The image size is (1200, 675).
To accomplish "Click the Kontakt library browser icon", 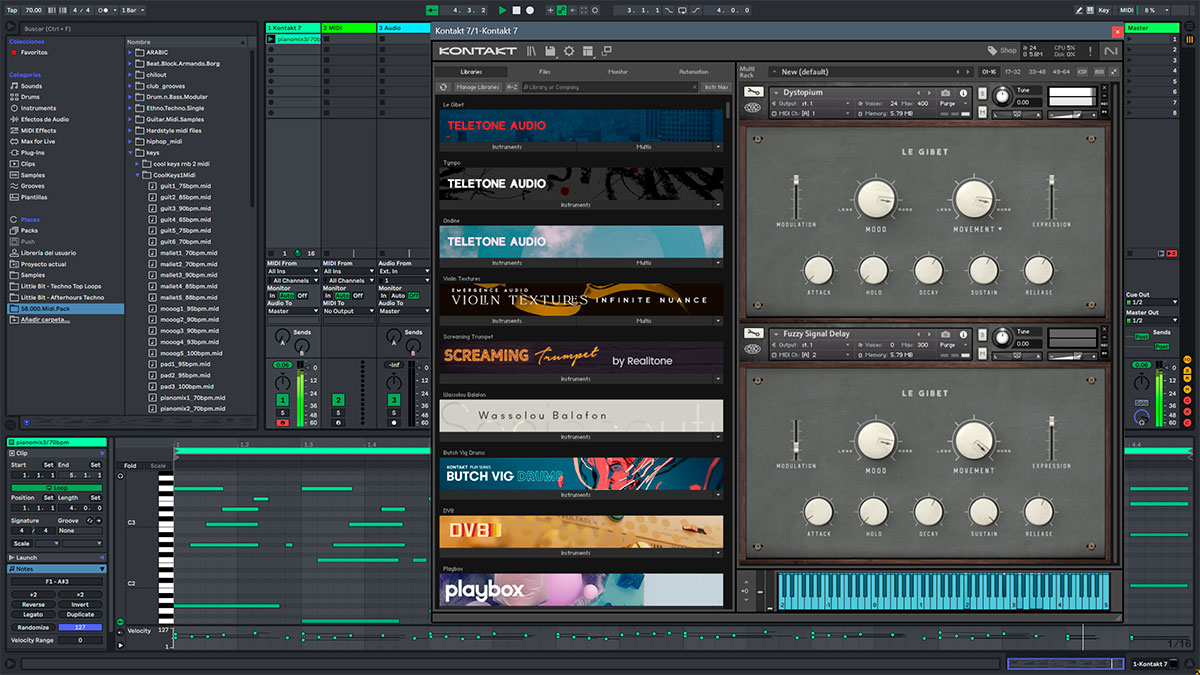I will pos(532,51).
